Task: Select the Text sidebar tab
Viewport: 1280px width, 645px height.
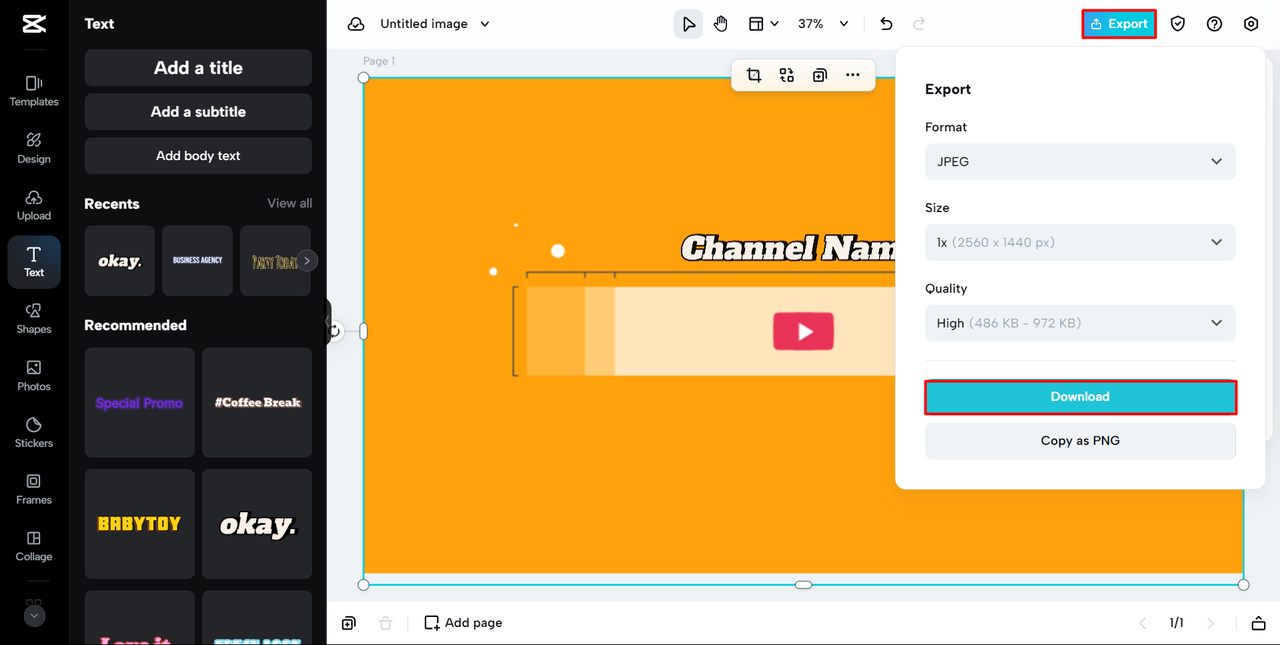Action: 34,261
